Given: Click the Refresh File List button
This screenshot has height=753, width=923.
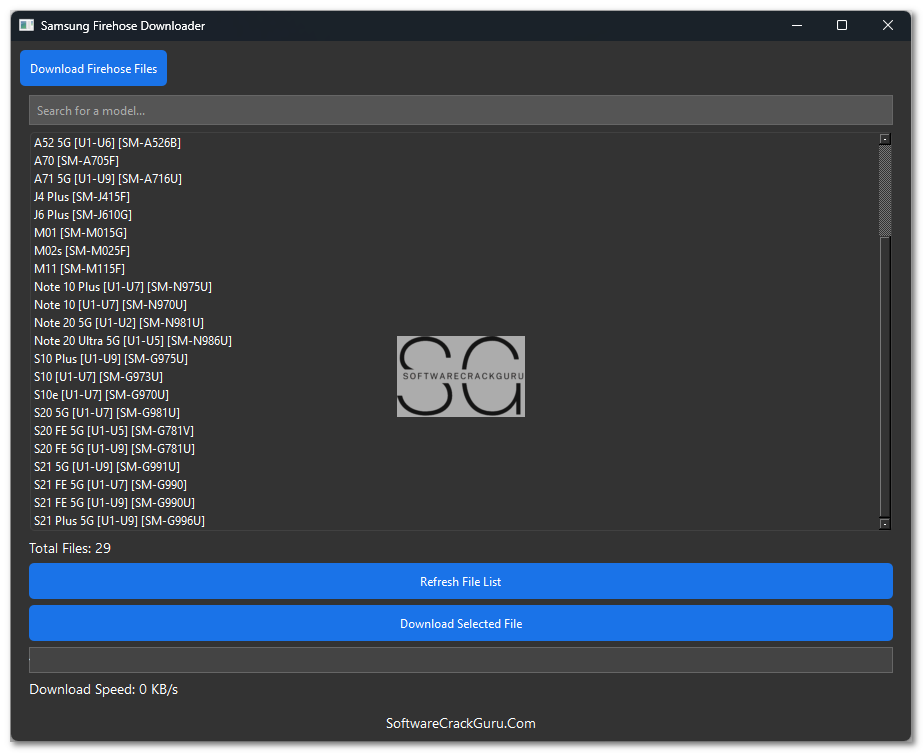Looking at the screenshot, I should coord(460,581).
